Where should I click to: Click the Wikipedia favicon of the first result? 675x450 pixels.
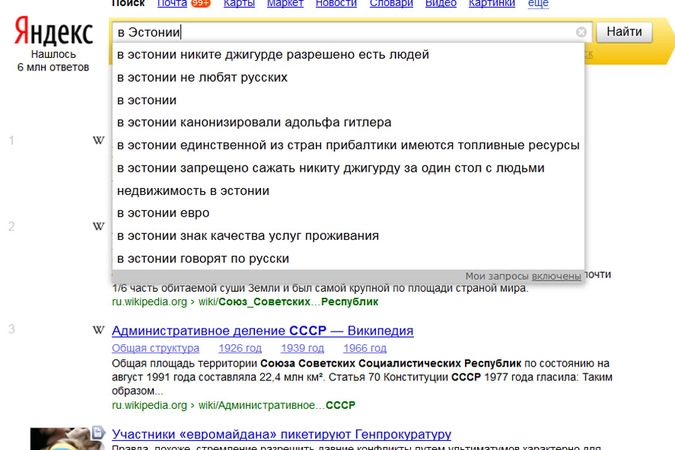pyautogui.click(x=98, y=140)
